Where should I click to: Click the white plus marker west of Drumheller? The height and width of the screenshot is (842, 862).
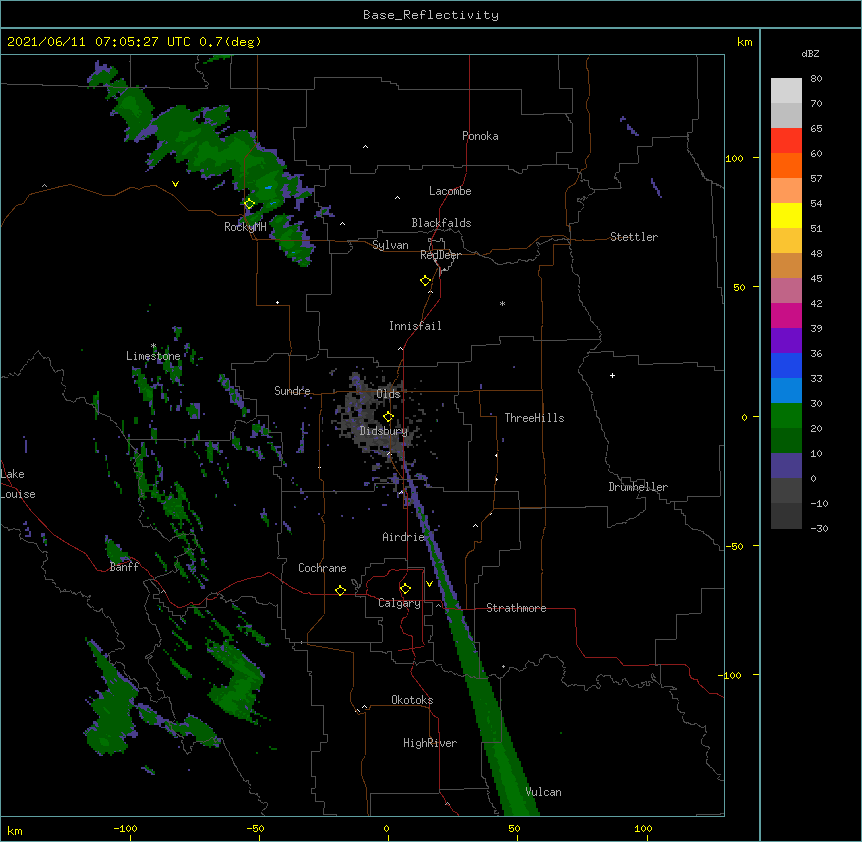coord(612,375)
